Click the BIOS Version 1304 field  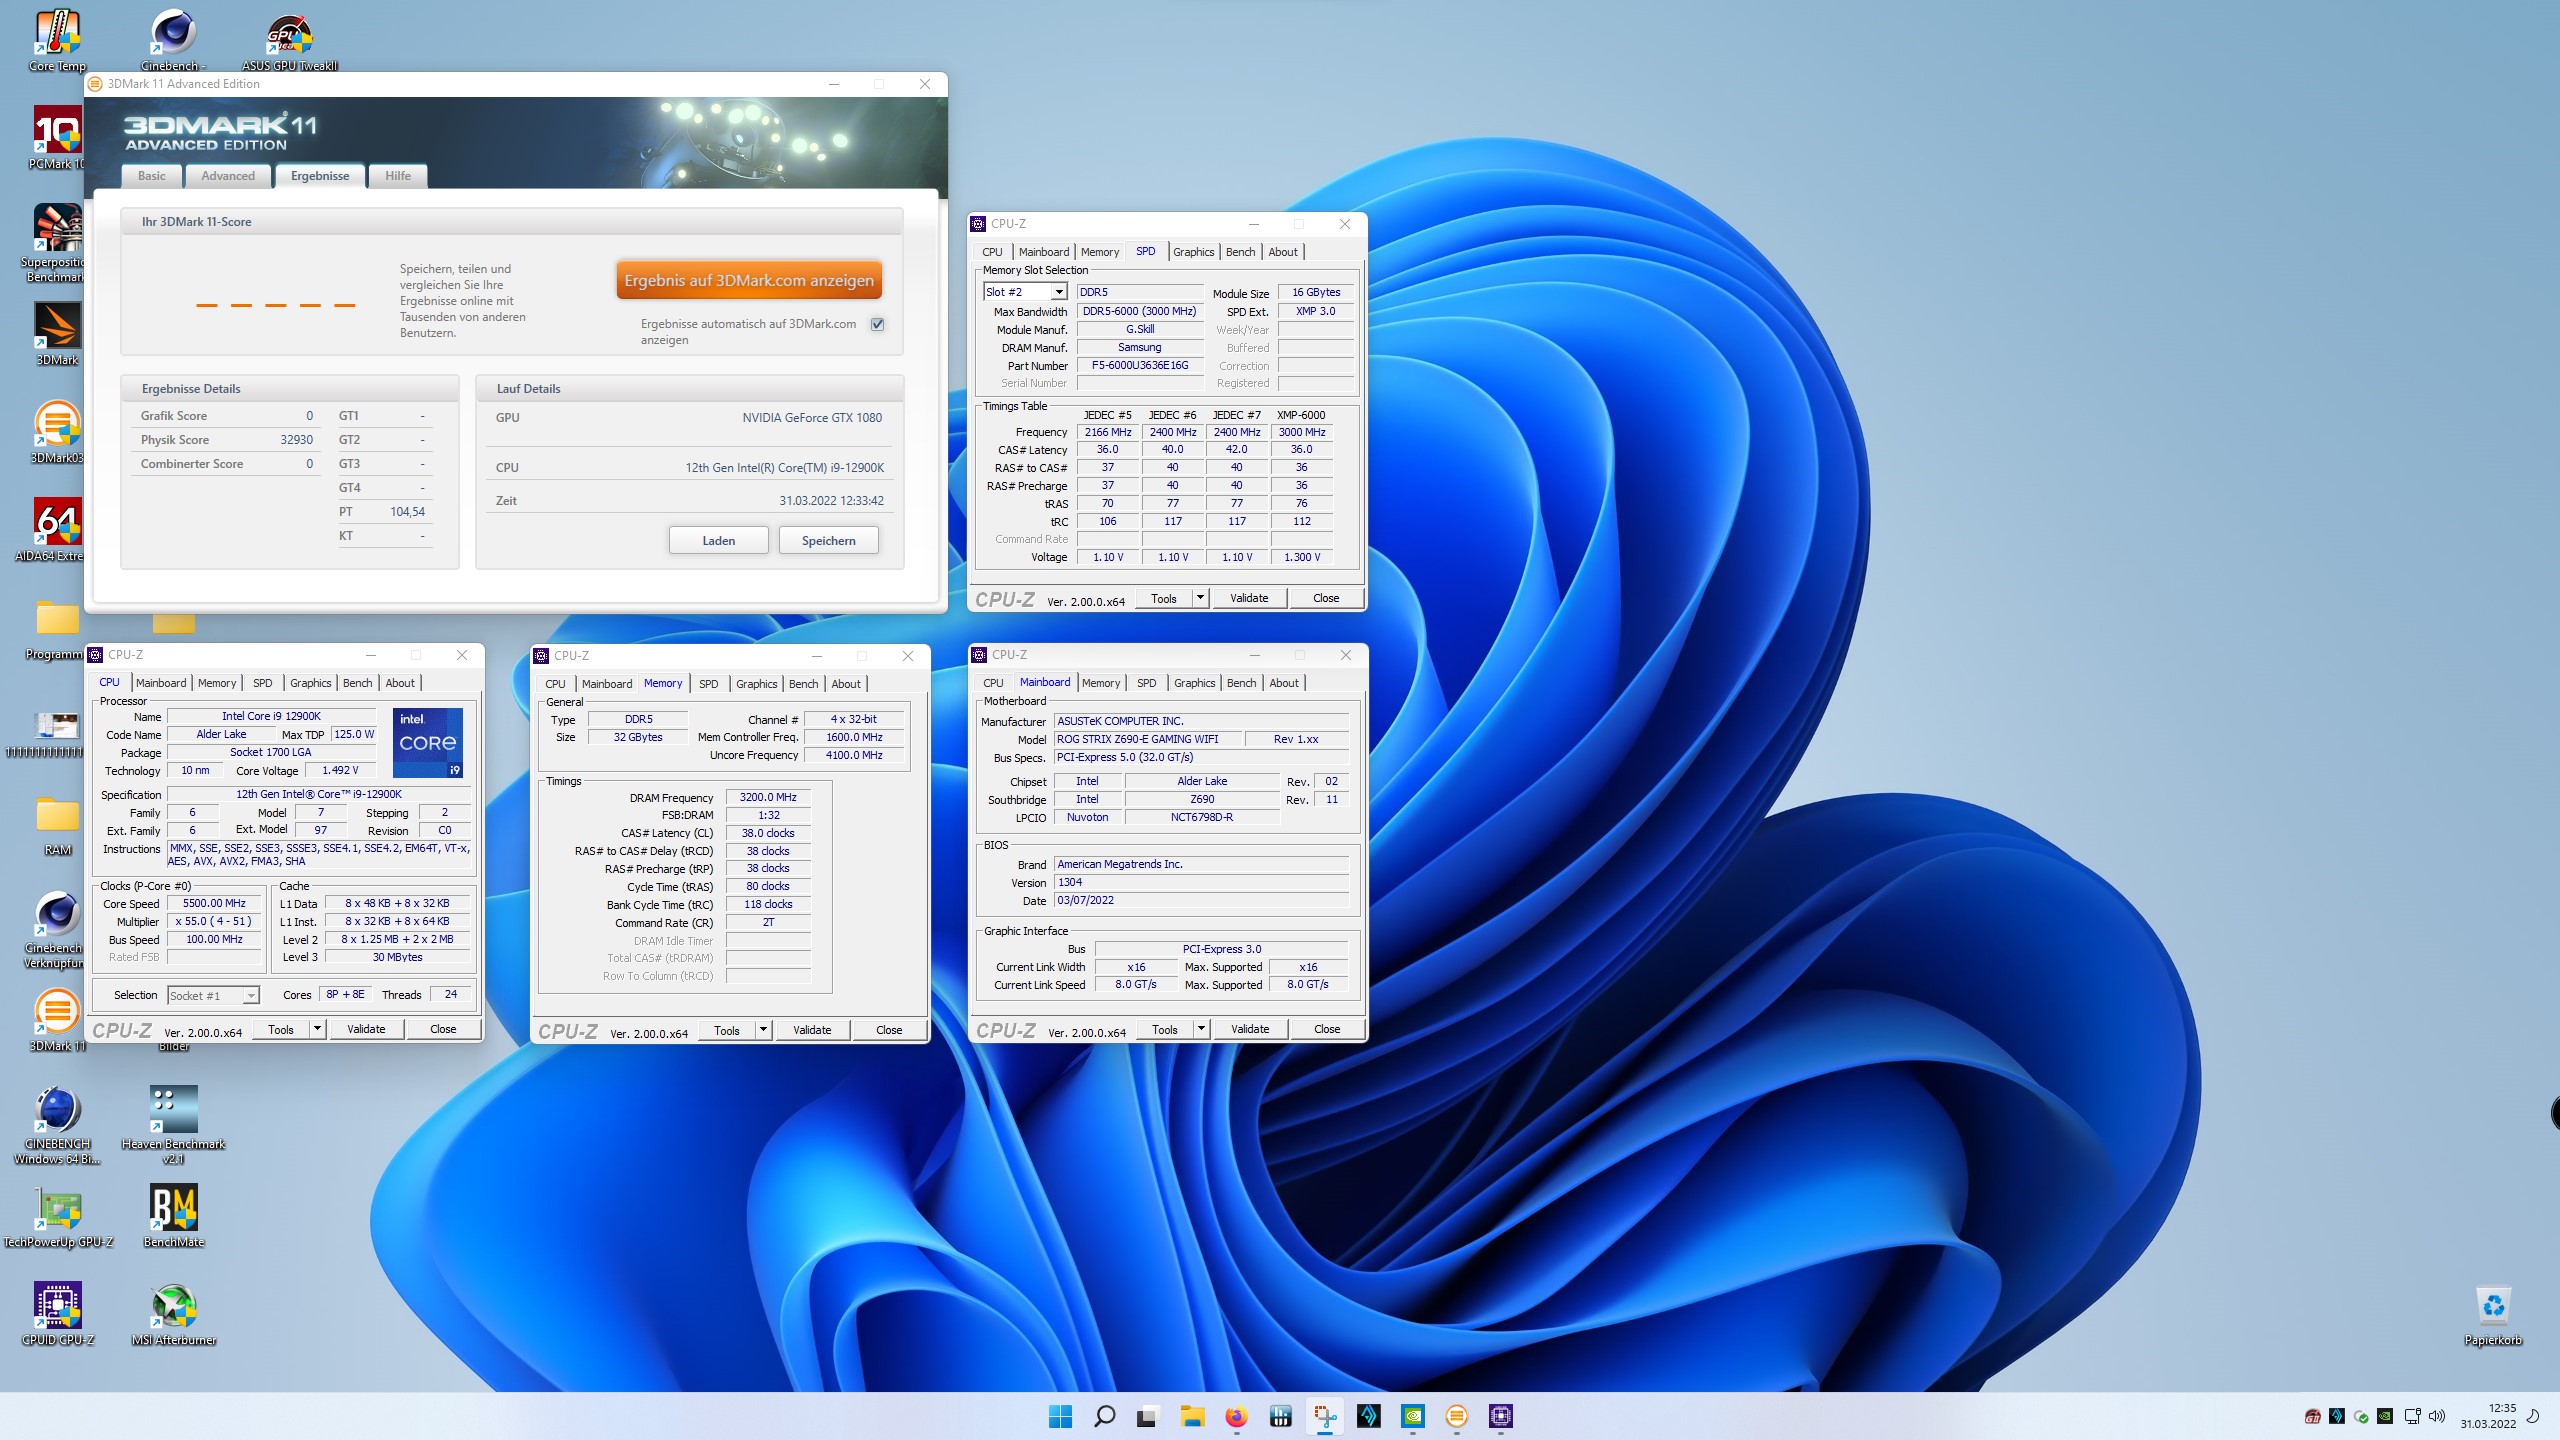1201,882
